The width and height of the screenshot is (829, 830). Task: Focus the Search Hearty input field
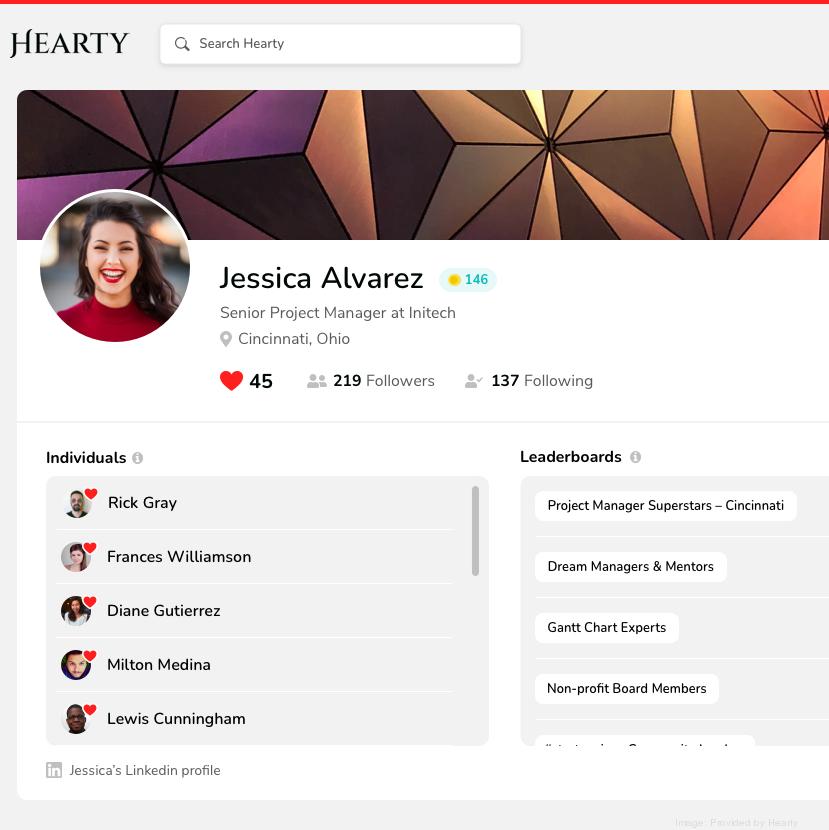tap(350, 44)
